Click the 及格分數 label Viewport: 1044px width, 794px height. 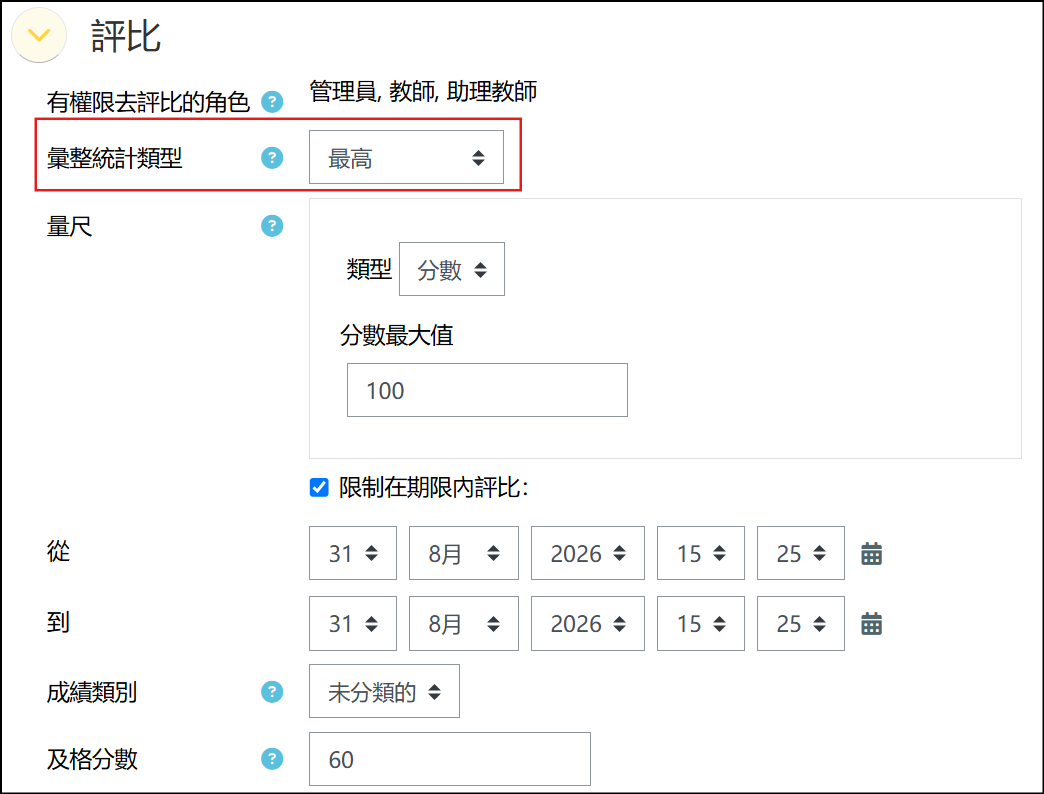[92, 759]
